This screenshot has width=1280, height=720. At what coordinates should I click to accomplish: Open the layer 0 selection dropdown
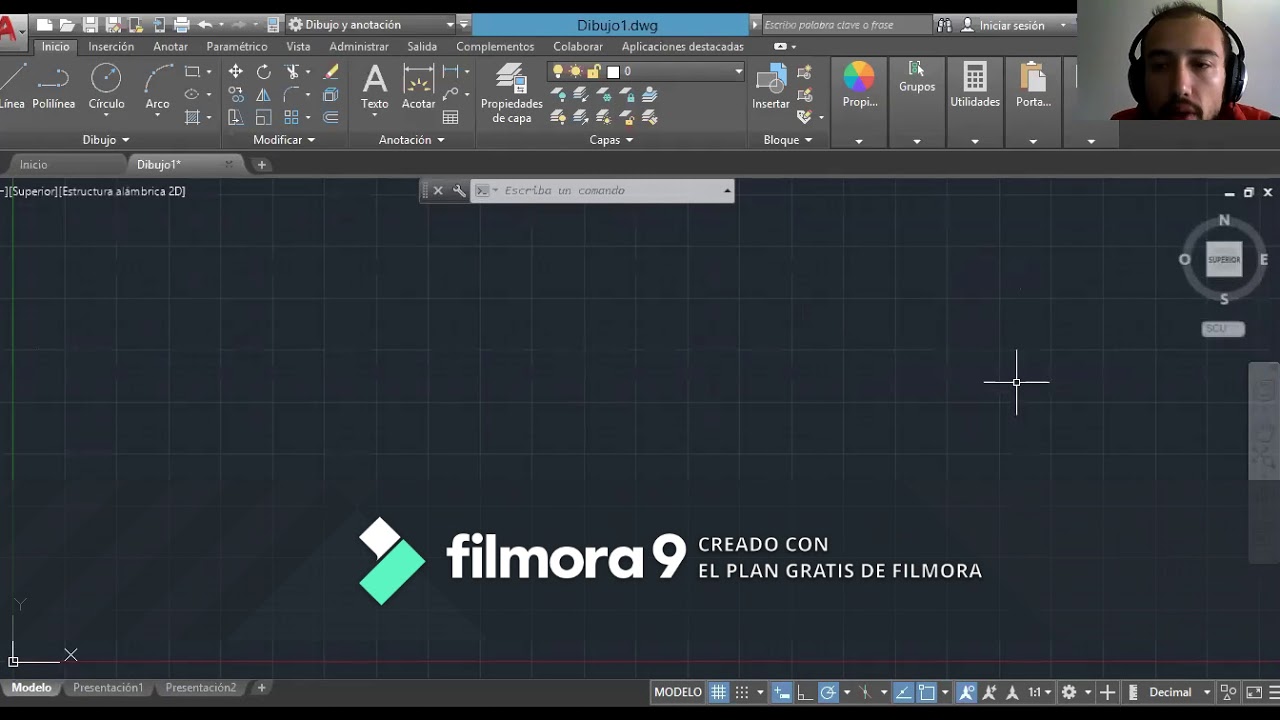pyautogui.click(x=646, y=71)
